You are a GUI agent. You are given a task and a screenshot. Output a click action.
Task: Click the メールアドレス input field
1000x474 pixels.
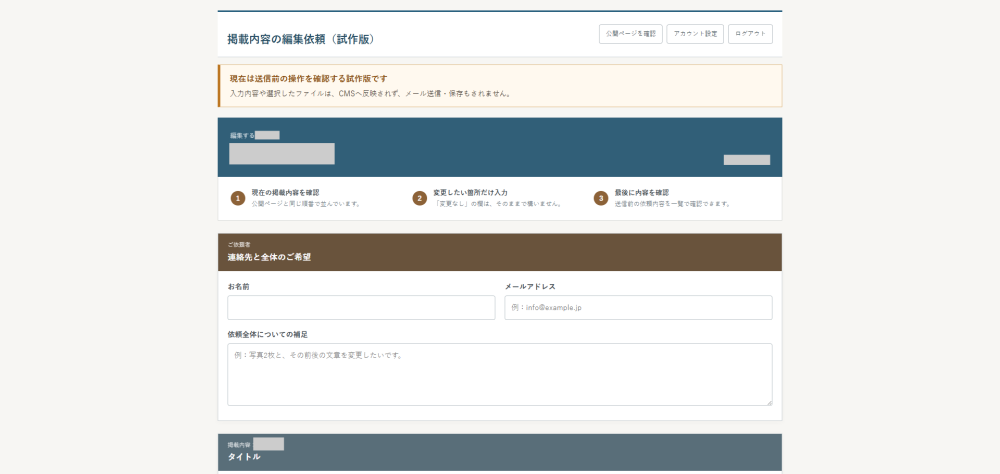(x=638, y=307)
